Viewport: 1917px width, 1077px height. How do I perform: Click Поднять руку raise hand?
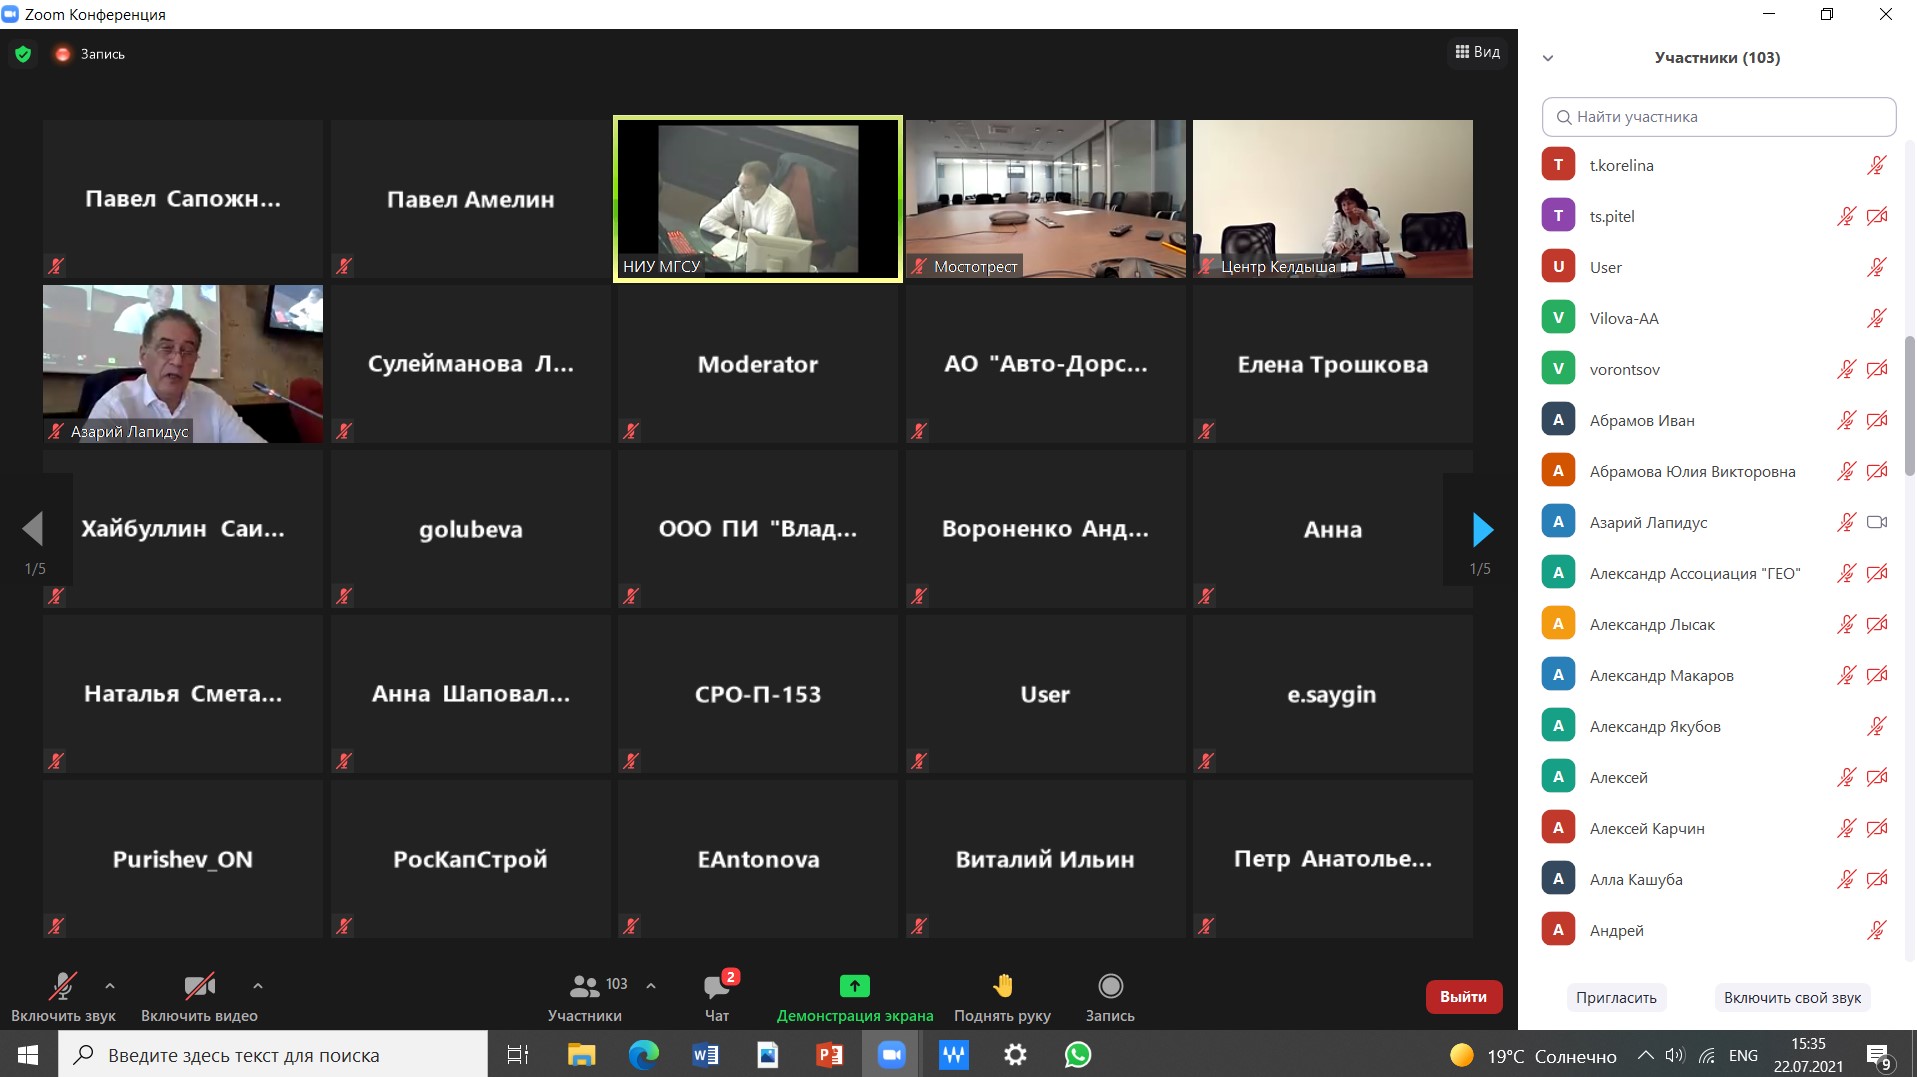pos(1002,997)
